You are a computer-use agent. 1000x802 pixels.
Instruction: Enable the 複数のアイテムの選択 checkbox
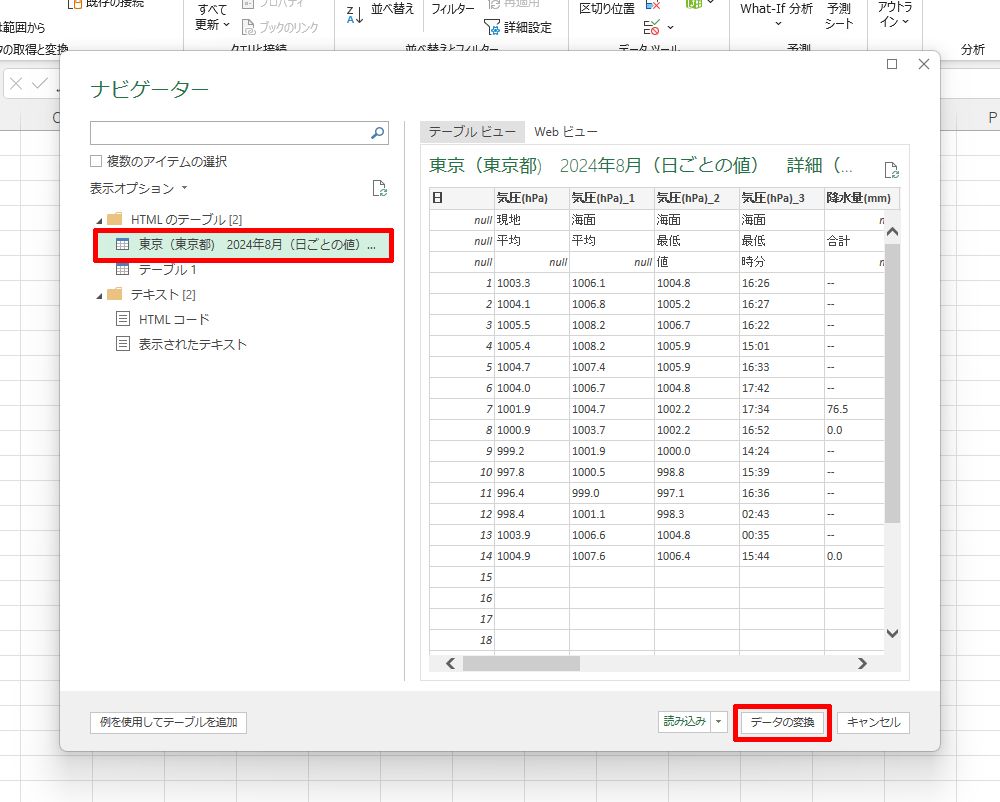[96, 161]
